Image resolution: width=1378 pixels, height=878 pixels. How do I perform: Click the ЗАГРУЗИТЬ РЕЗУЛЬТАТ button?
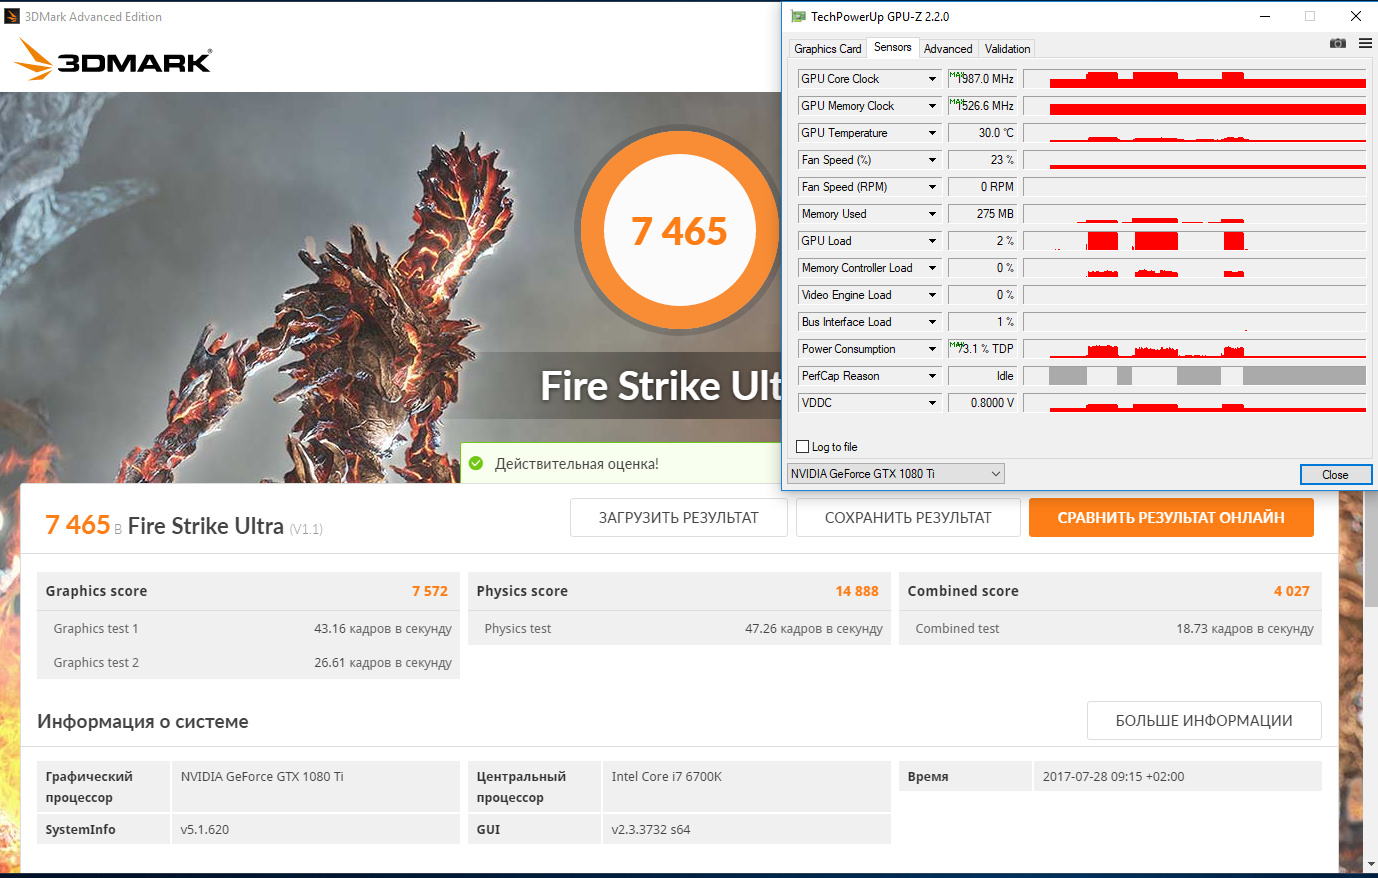(679, 518)
